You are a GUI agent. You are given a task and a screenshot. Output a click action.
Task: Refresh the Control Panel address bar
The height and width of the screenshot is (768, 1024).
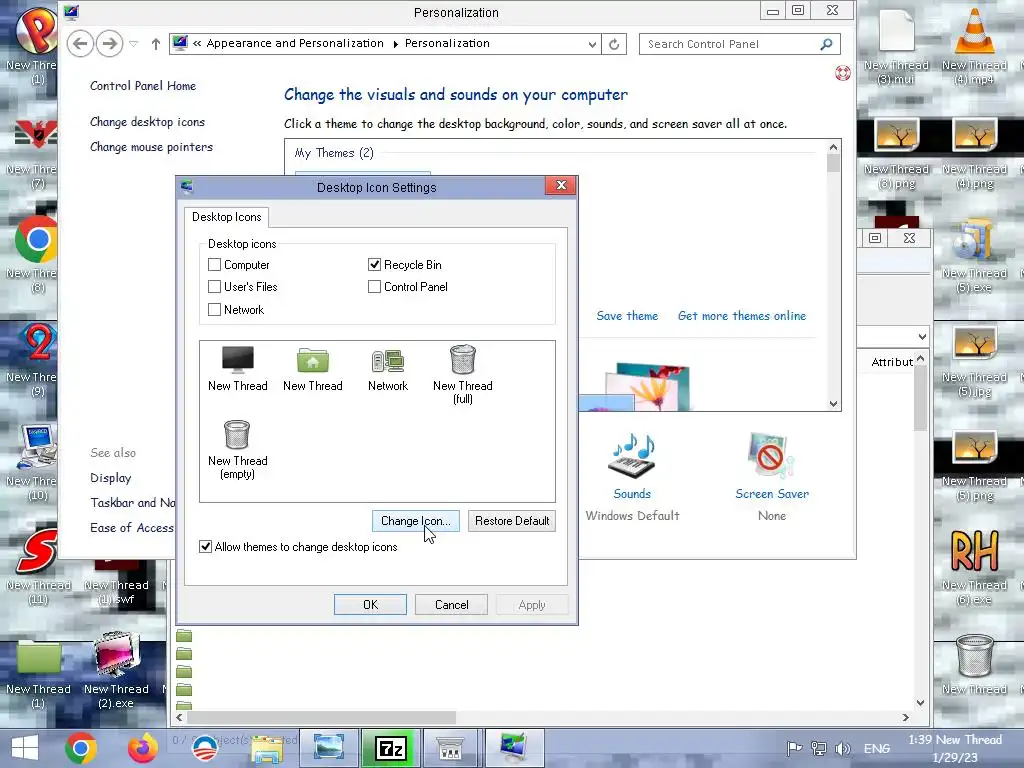tap(614, 44)
